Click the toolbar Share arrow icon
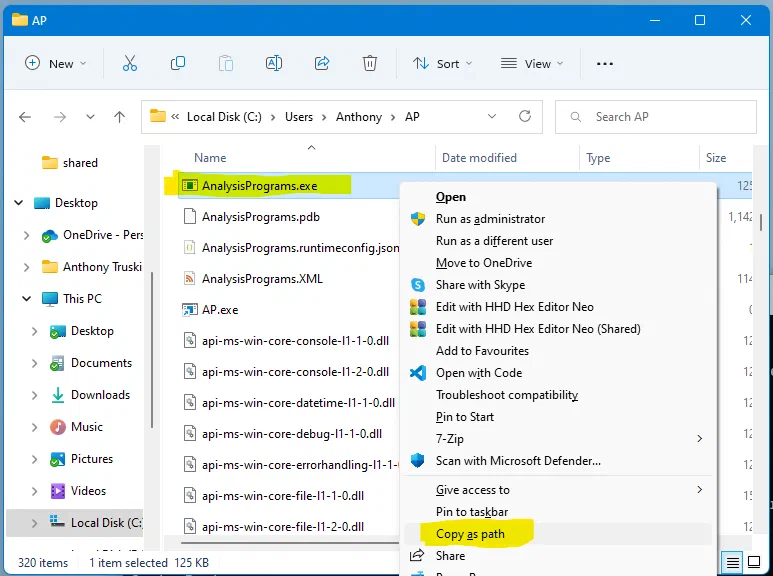 tap(322, 64)
